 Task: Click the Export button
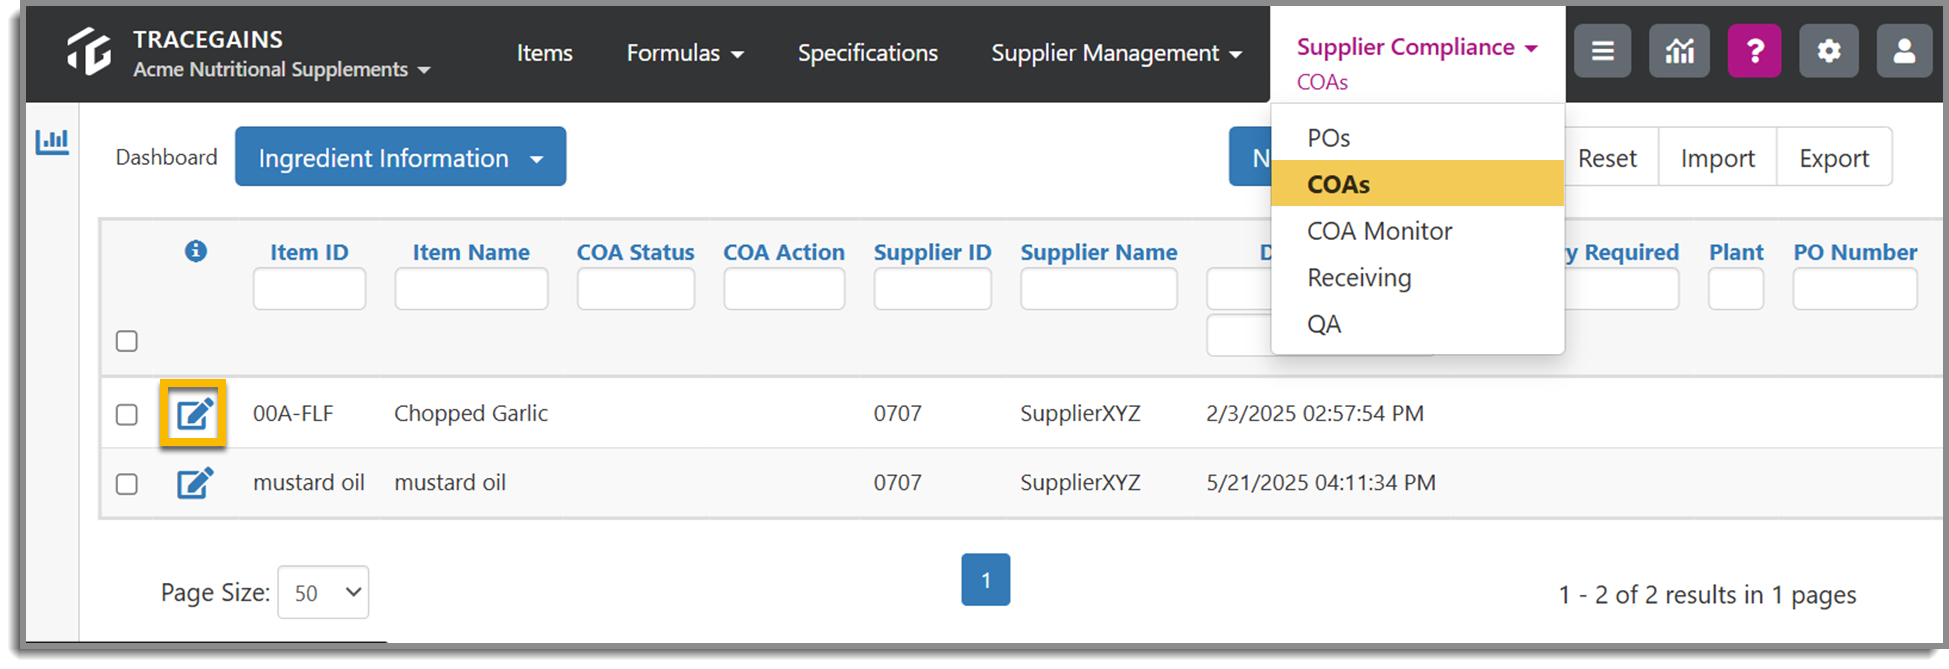[x=1834, y=157]
